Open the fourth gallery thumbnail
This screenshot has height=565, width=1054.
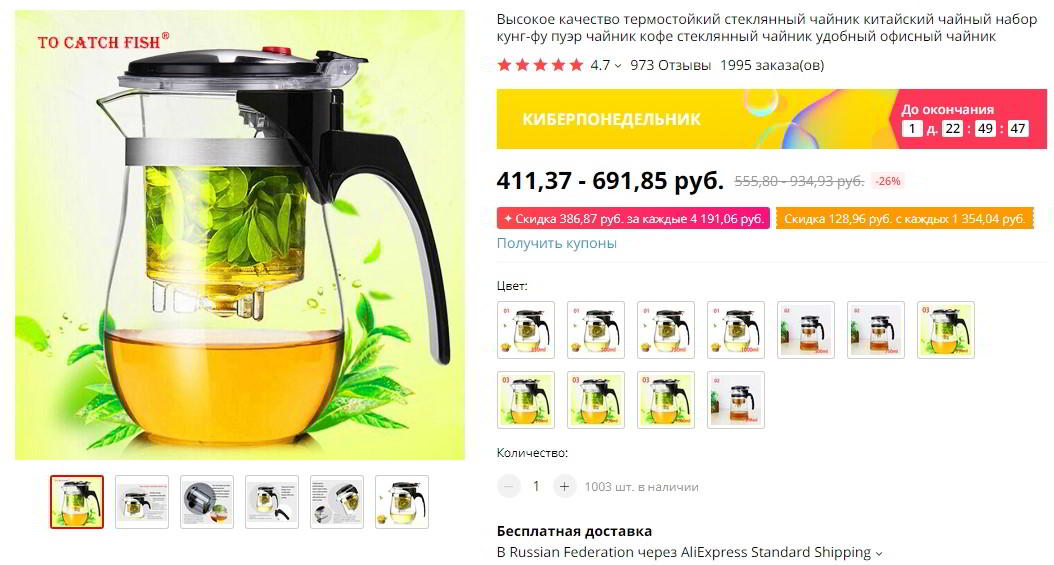click(x=272, y=502)
